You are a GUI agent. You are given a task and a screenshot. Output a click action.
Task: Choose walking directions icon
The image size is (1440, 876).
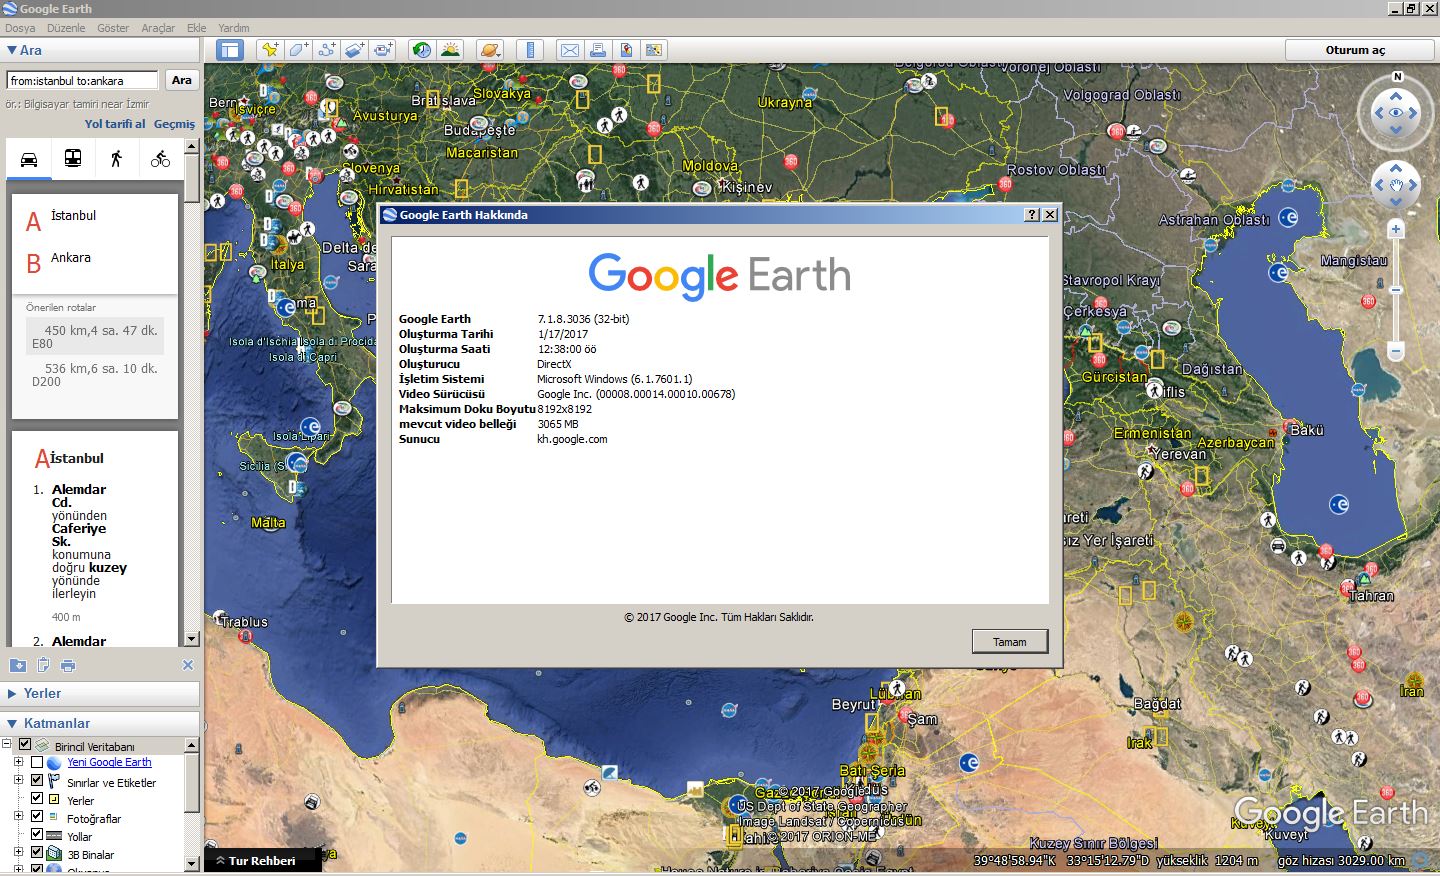117,159
